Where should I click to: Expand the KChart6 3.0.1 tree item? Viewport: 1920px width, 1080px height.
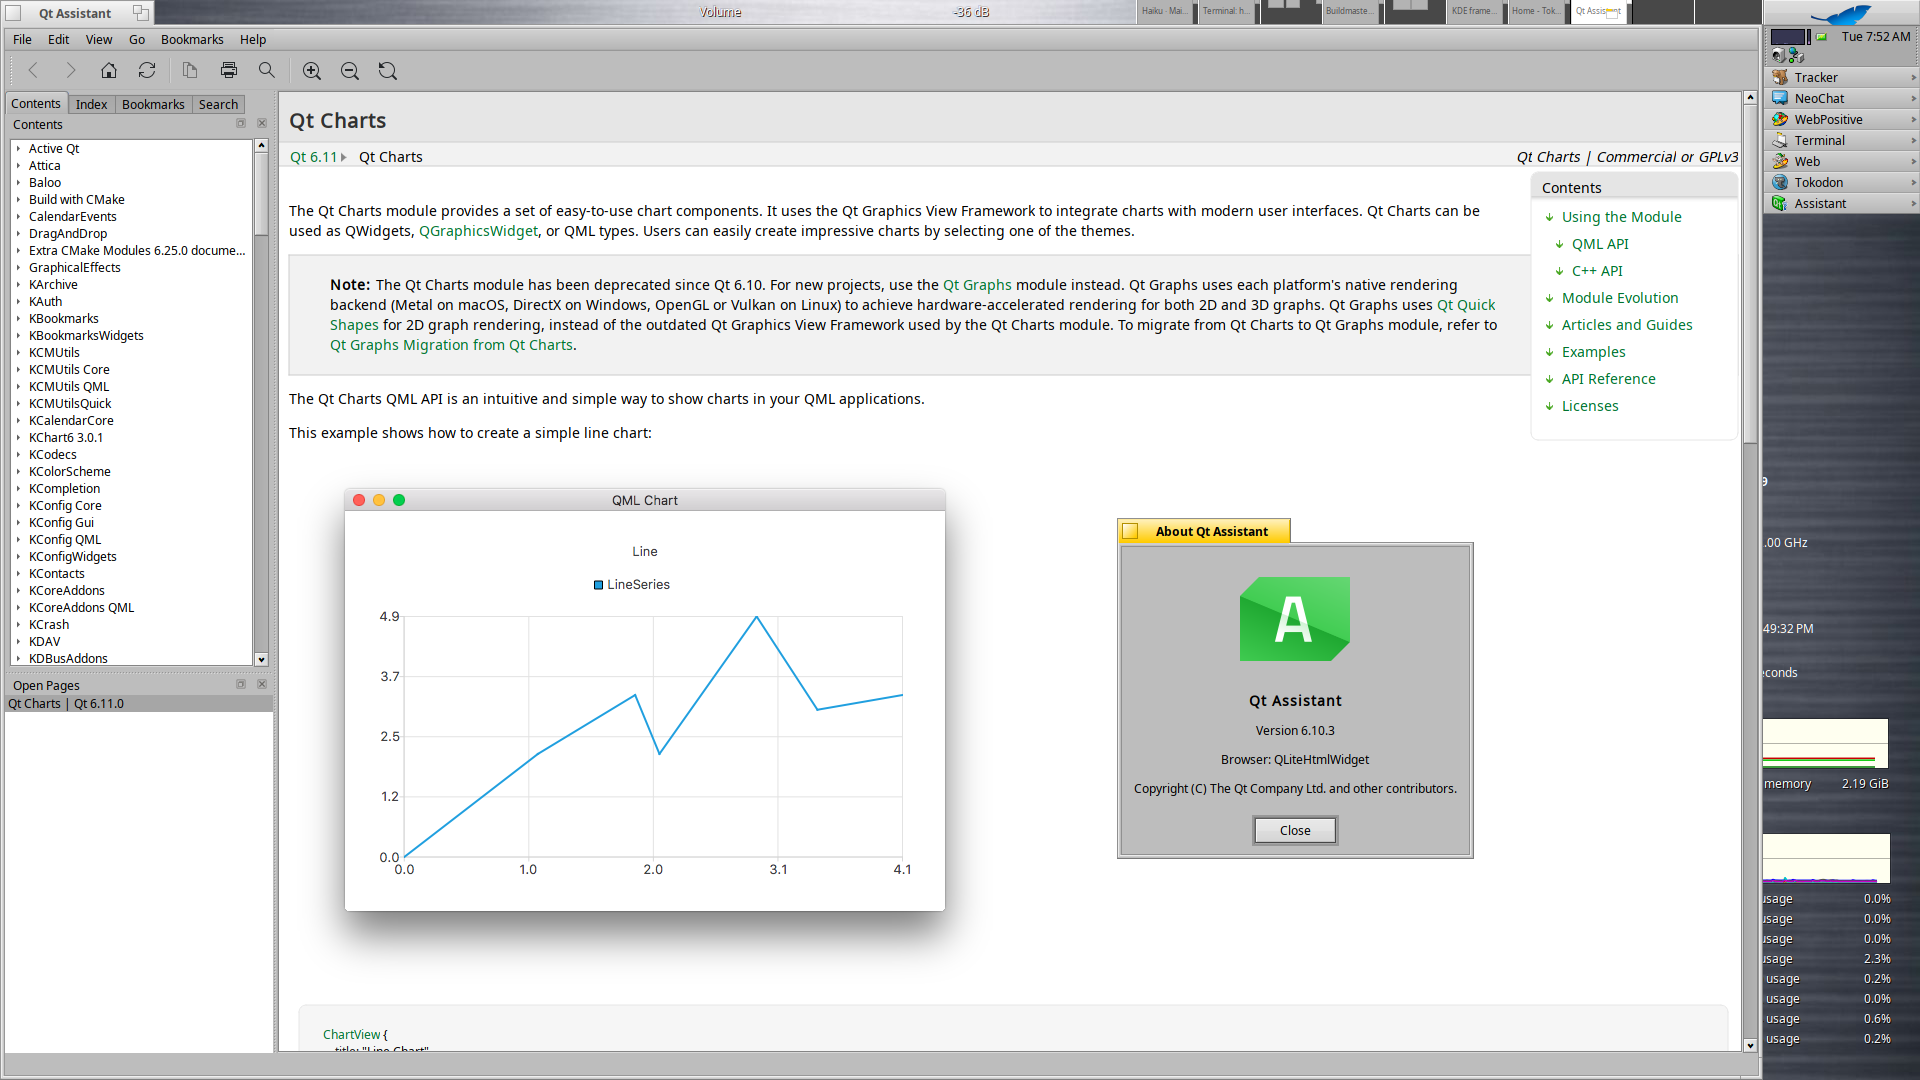pos(18,438)
